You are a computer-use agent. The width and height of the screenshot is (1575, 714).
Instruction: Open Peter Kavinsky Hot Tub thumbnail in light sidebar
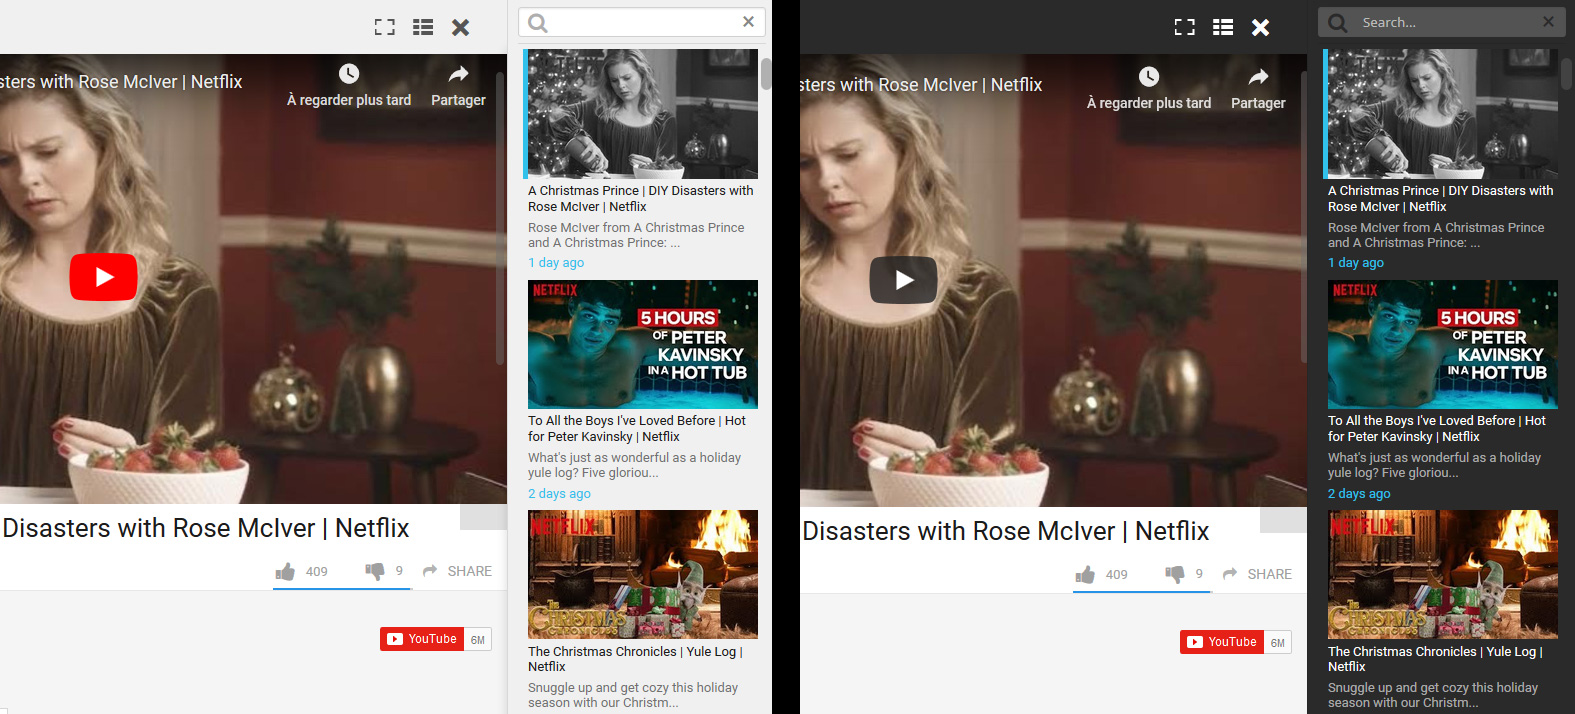click(643, 344)
